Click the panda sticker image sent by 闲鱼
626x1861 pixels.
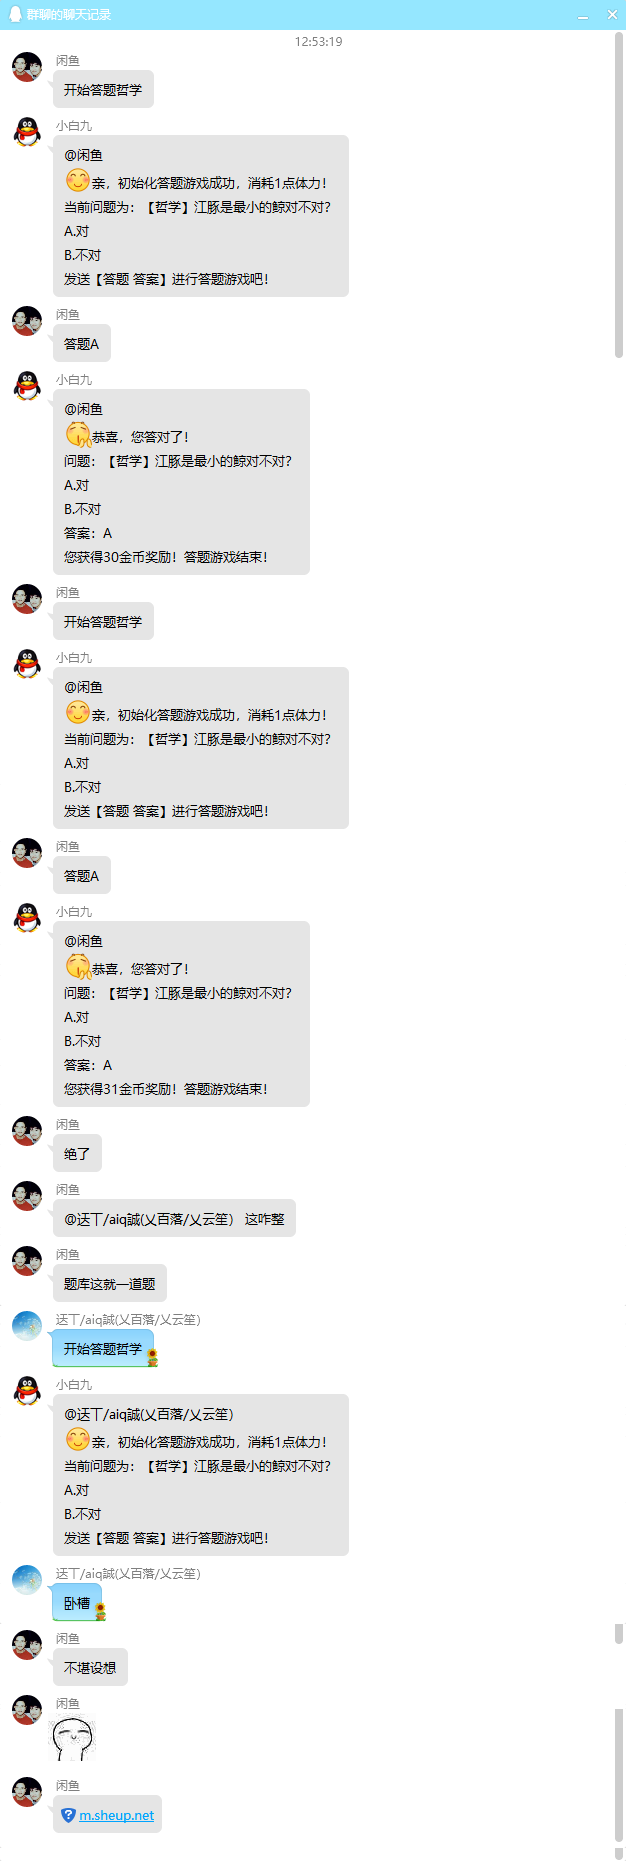pyautogui.click(x=73, y=1738)
